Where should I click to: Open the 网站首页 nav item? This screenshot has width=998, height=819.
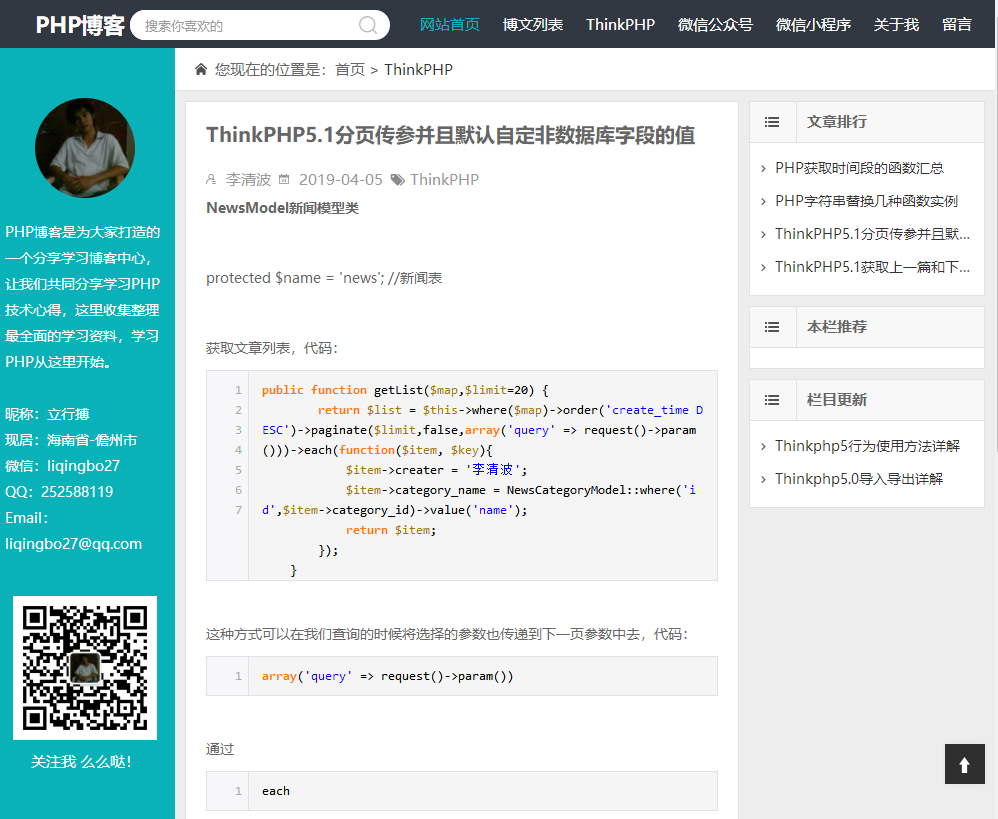pos(449,25)
